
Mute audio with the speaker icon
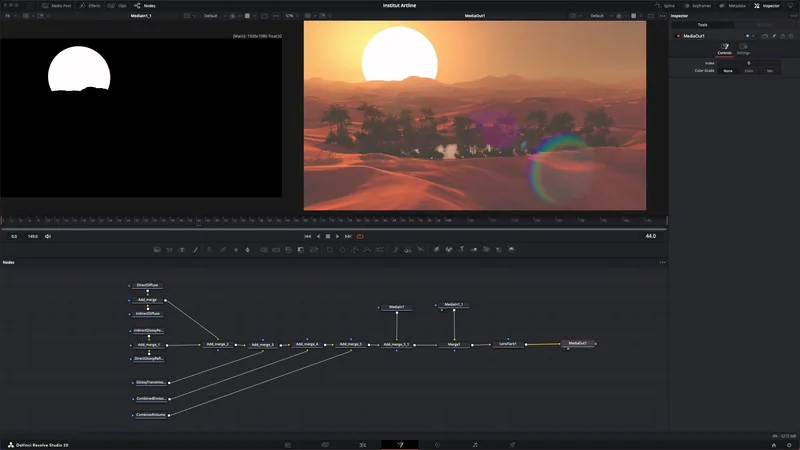[x=48, y=236]
